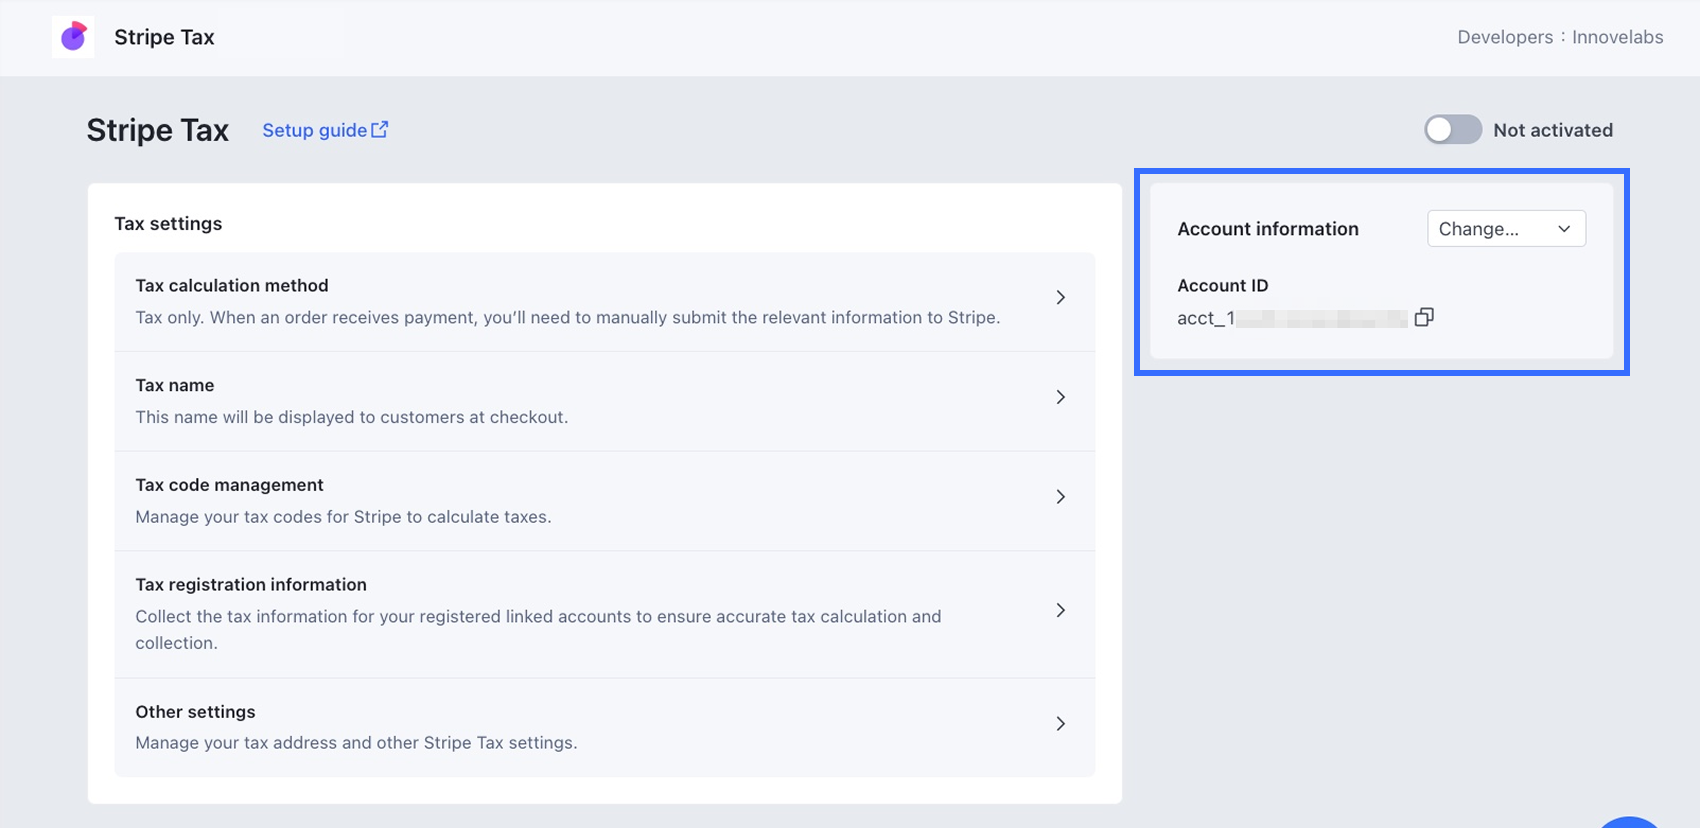Click the blue chat bubble at bottom right

(x=1630, y=822)
